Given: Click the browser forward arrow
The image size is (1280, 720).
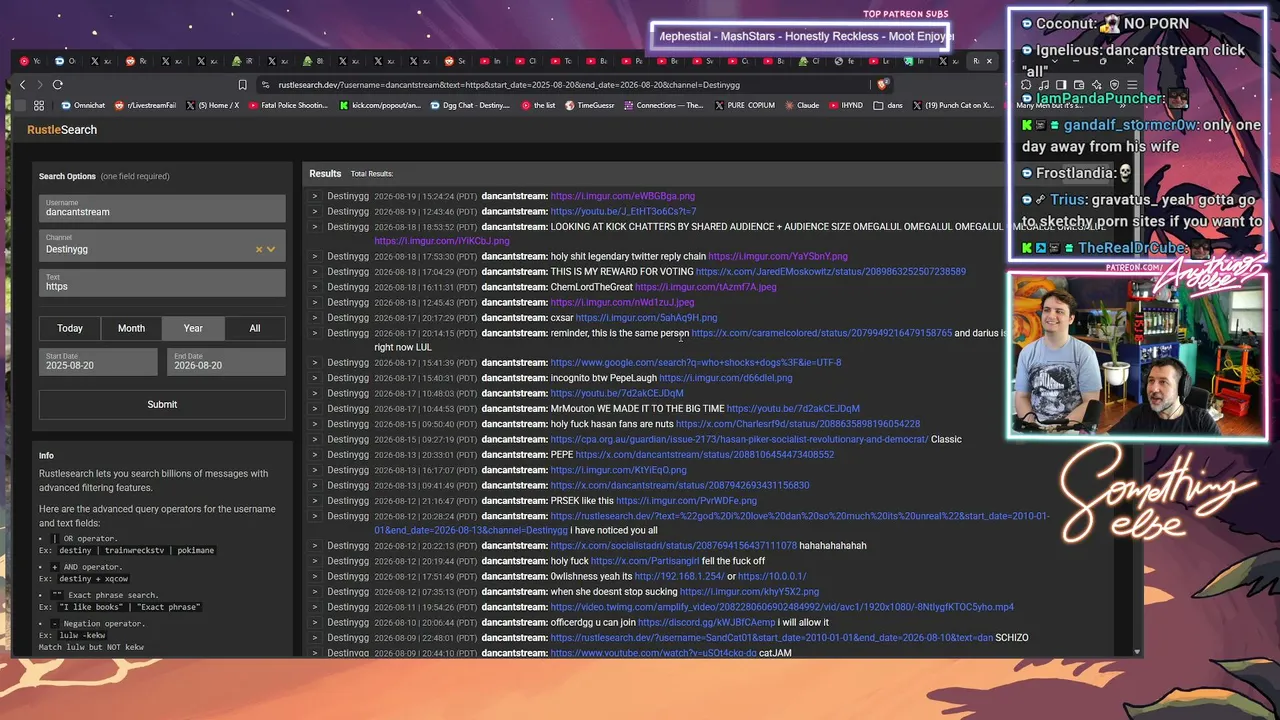Looking at the screenshot, I should point(39,85).
